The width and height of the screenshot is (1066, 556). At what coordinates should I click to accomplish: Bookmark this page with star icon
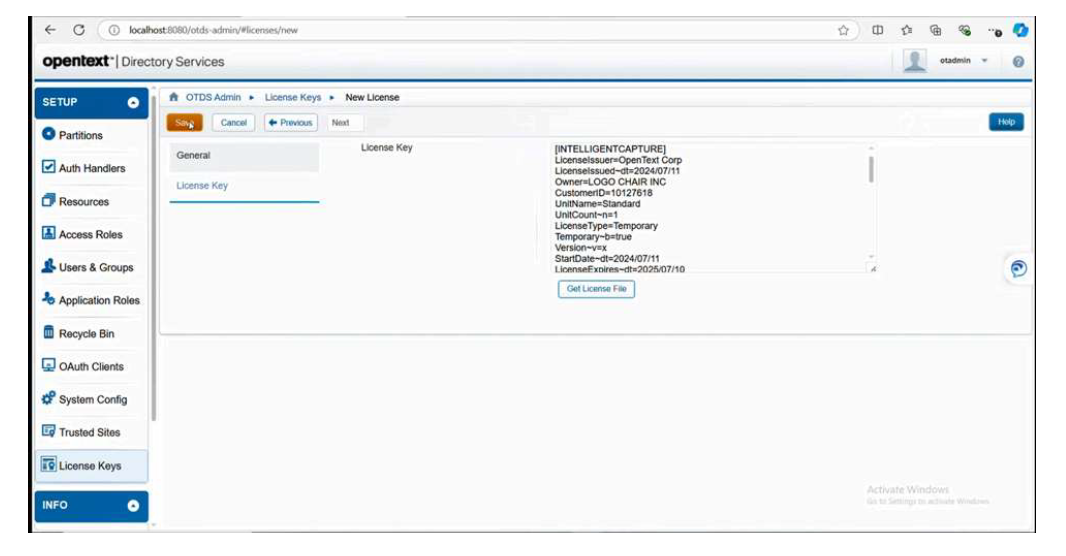pos(844,30)
